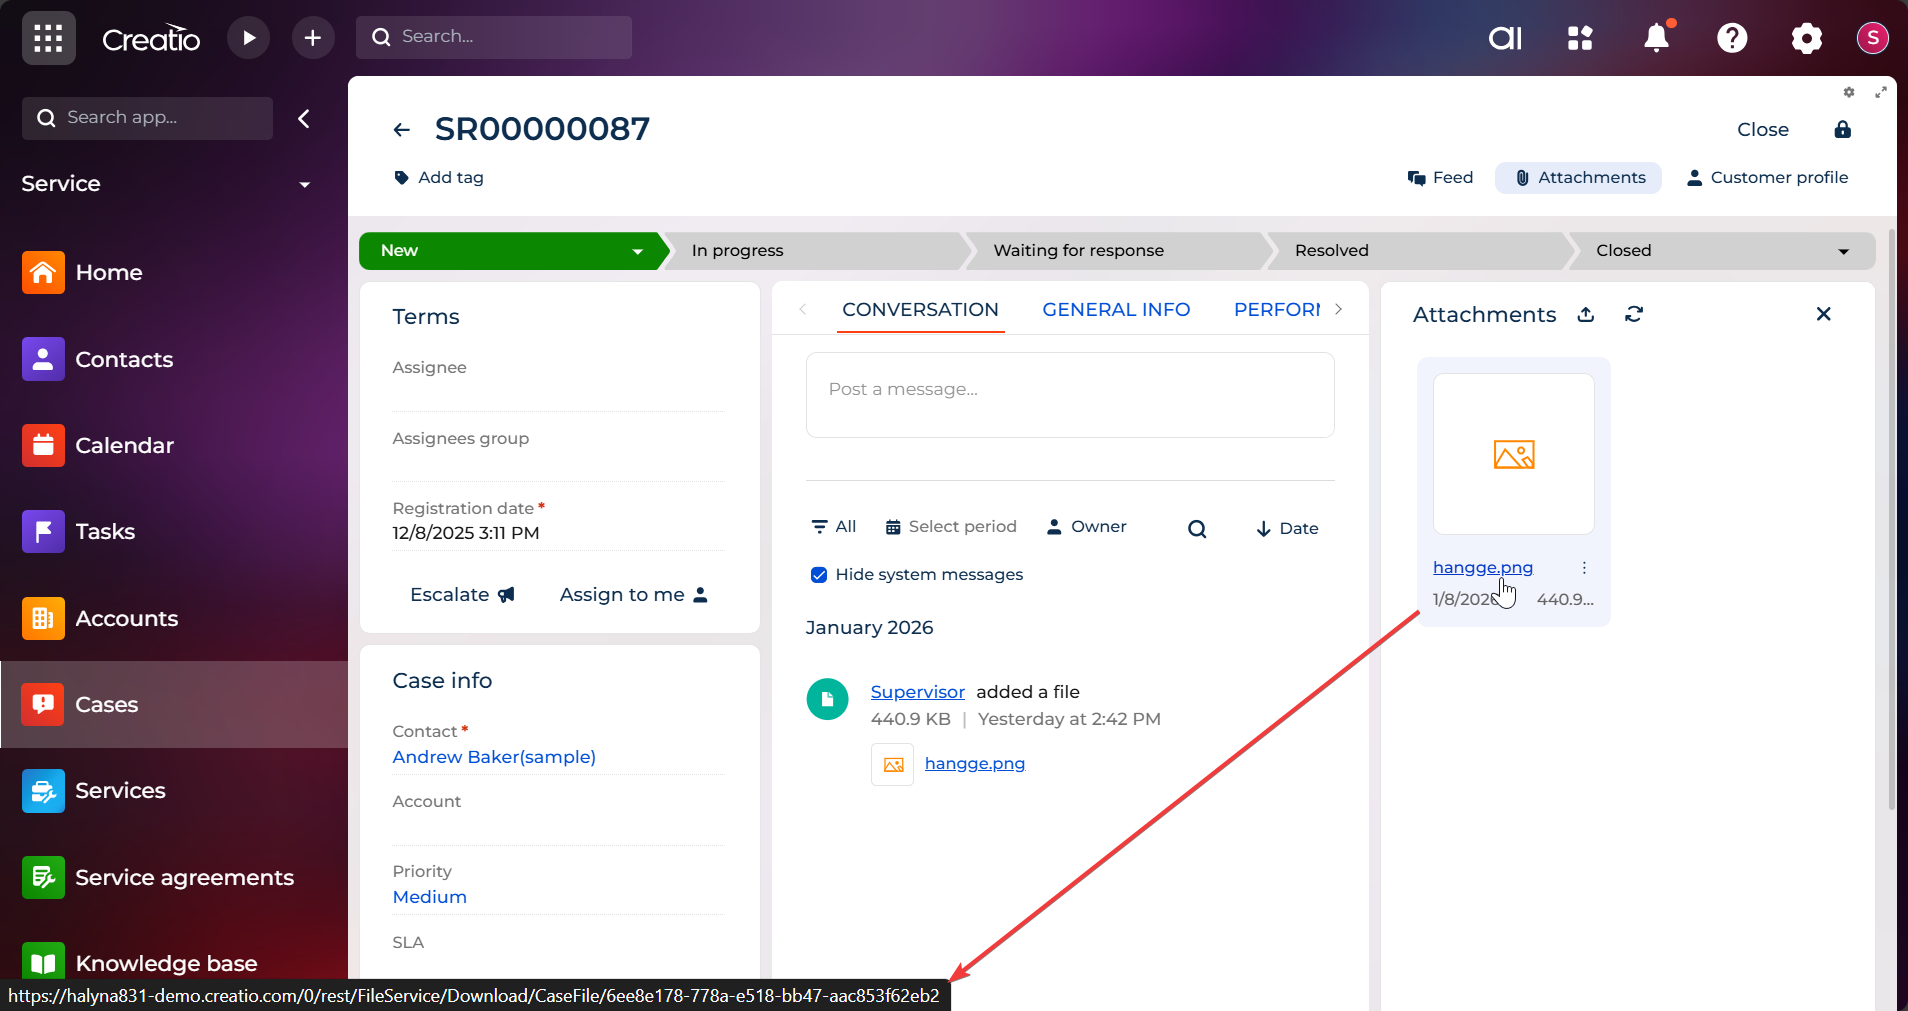Screen dimensions: 1908x1011
Task: Open the app launcher grid icon
Action: 48,38
